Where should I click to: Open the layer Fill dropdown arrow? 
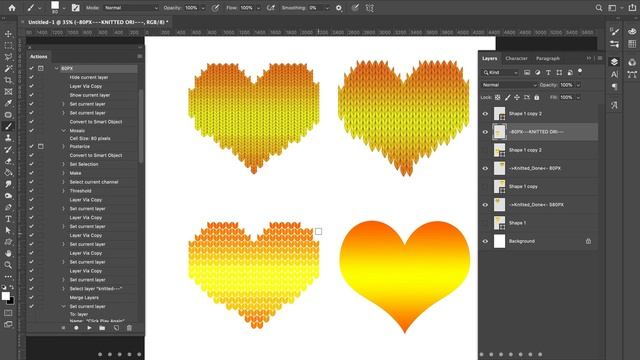pos(578,98)
